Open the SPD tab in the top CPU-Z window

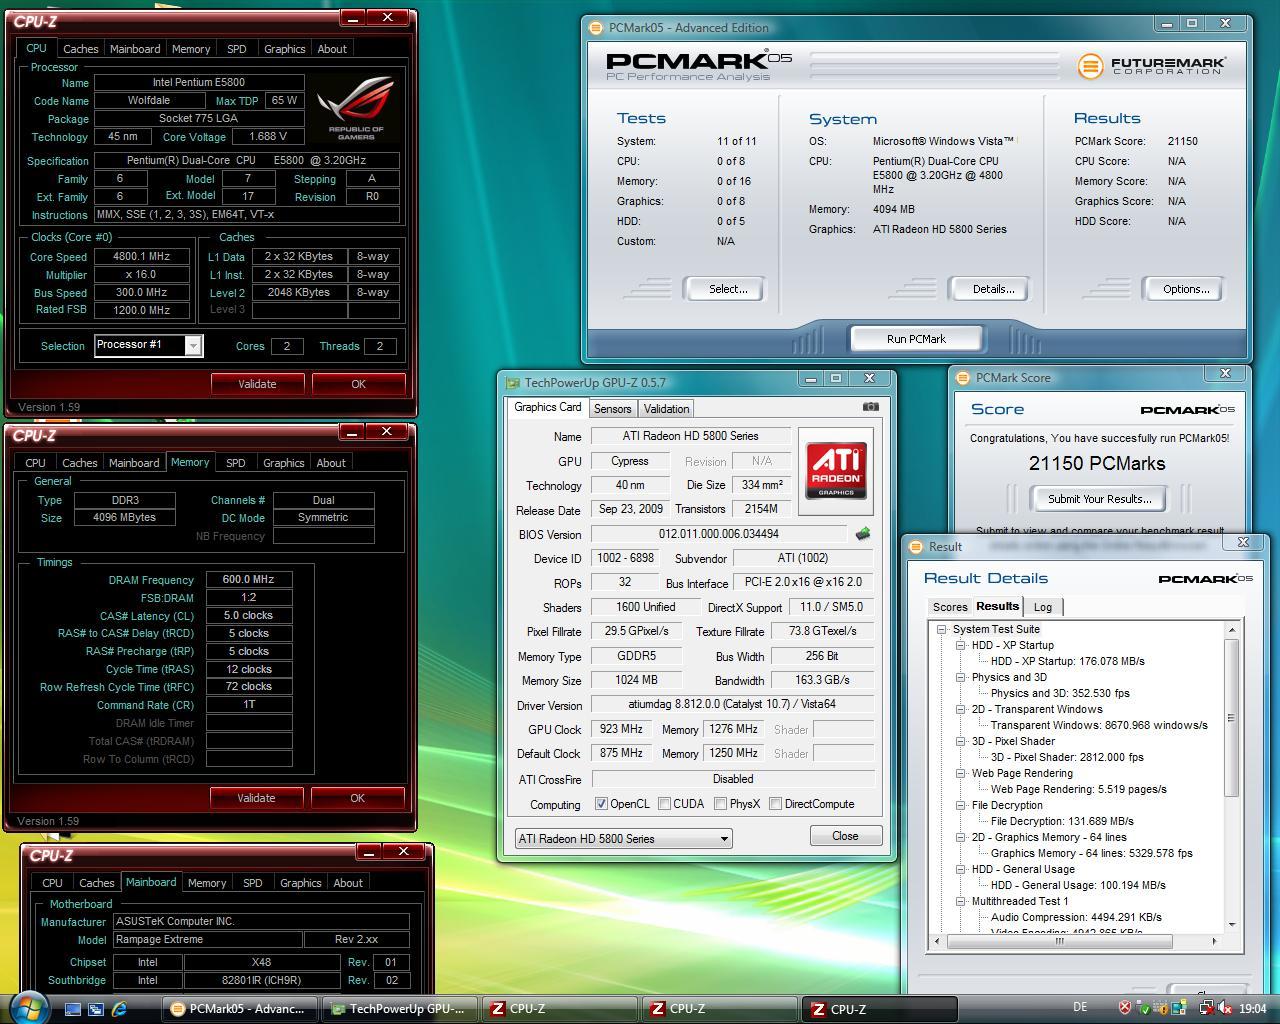(236, 49)
